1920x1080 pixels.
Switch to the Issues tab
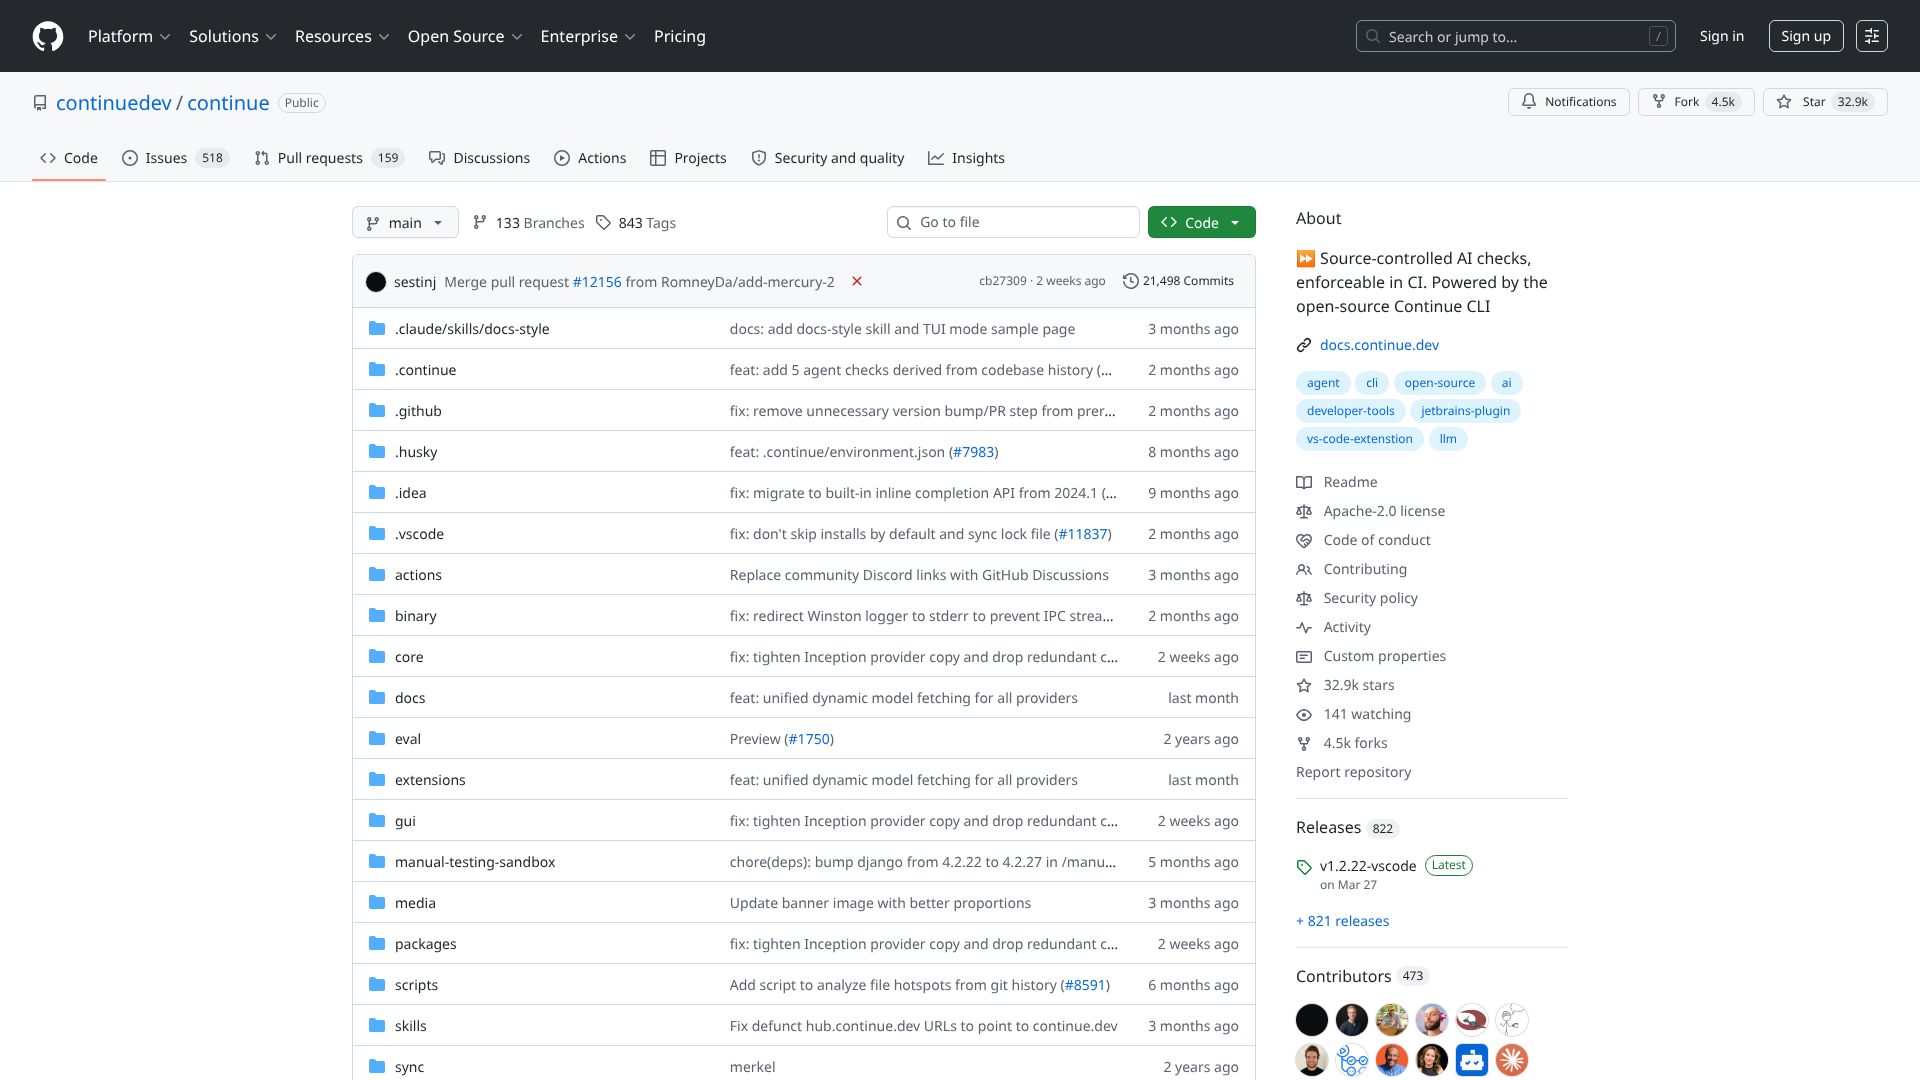coord(175,158)
